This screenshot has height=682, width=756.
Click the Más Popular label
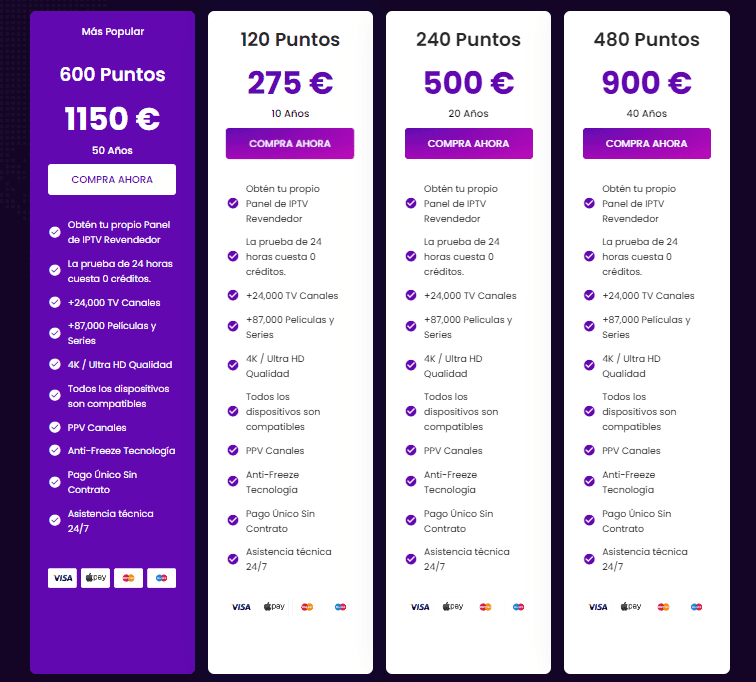pyautogui.click(x=112, y=32)
